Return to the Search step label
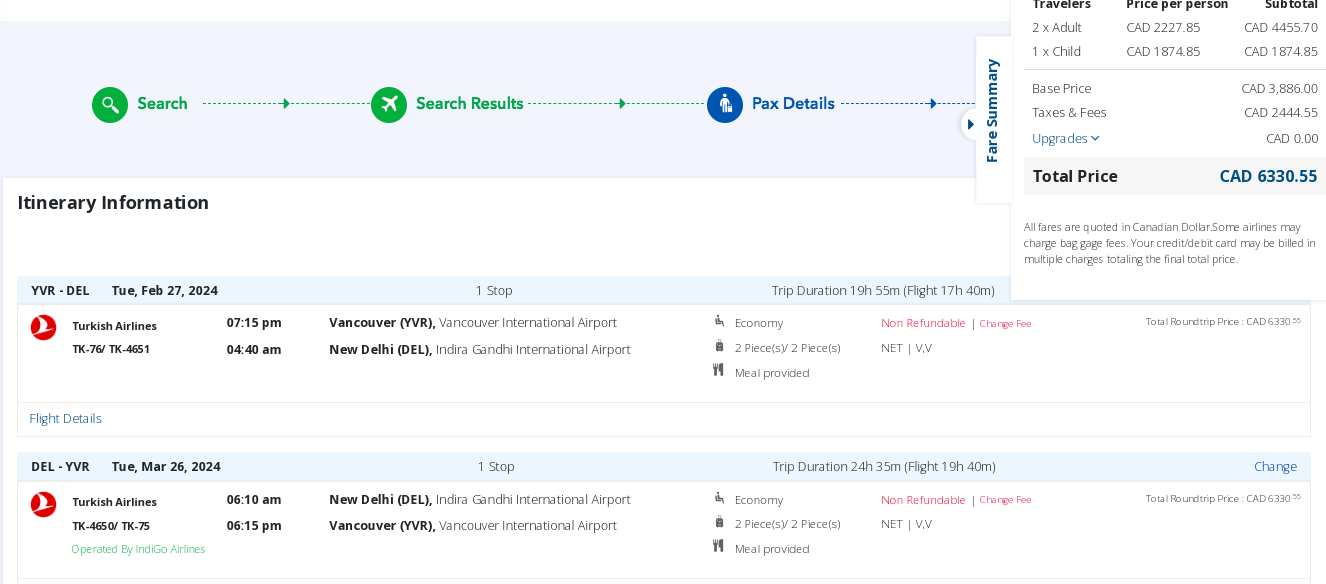The width and height of the screenshot is (1326, 584). point(162,104)
